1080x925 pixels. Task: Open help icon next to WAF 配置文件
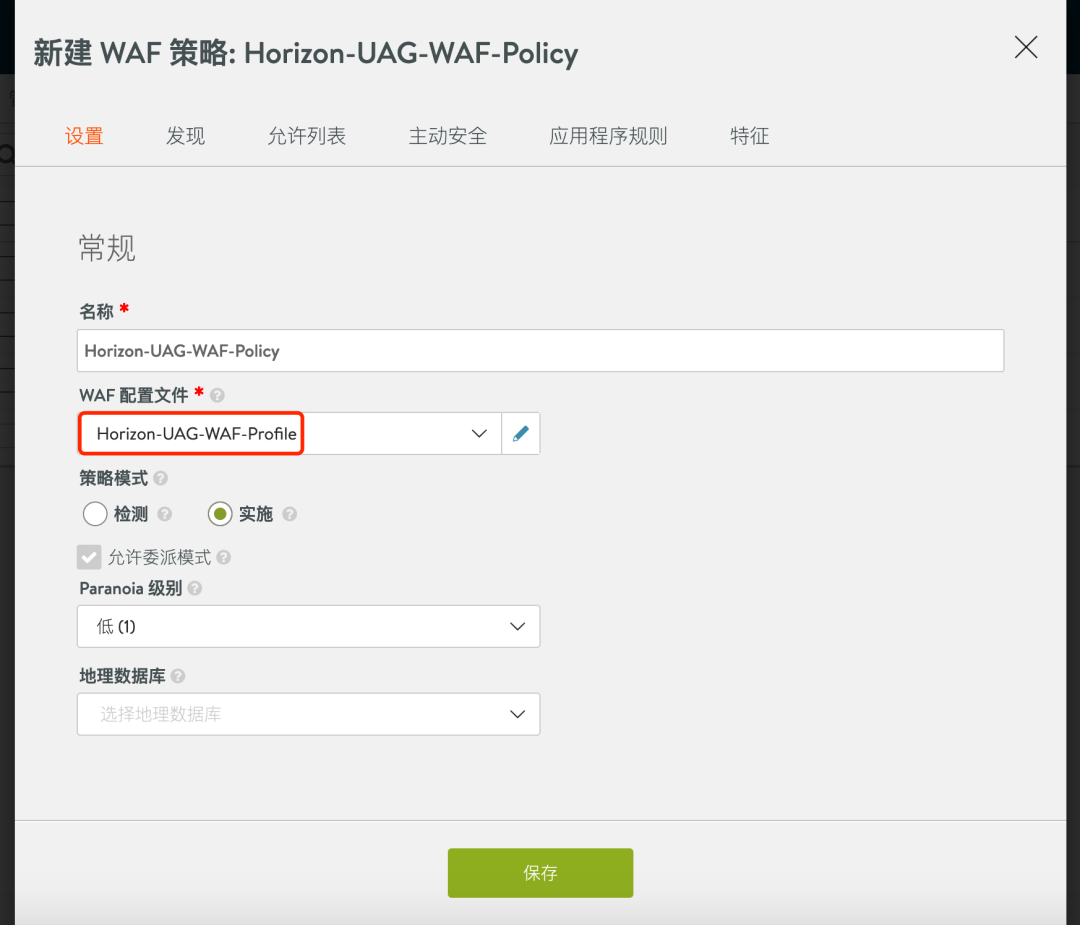point(217,395)
